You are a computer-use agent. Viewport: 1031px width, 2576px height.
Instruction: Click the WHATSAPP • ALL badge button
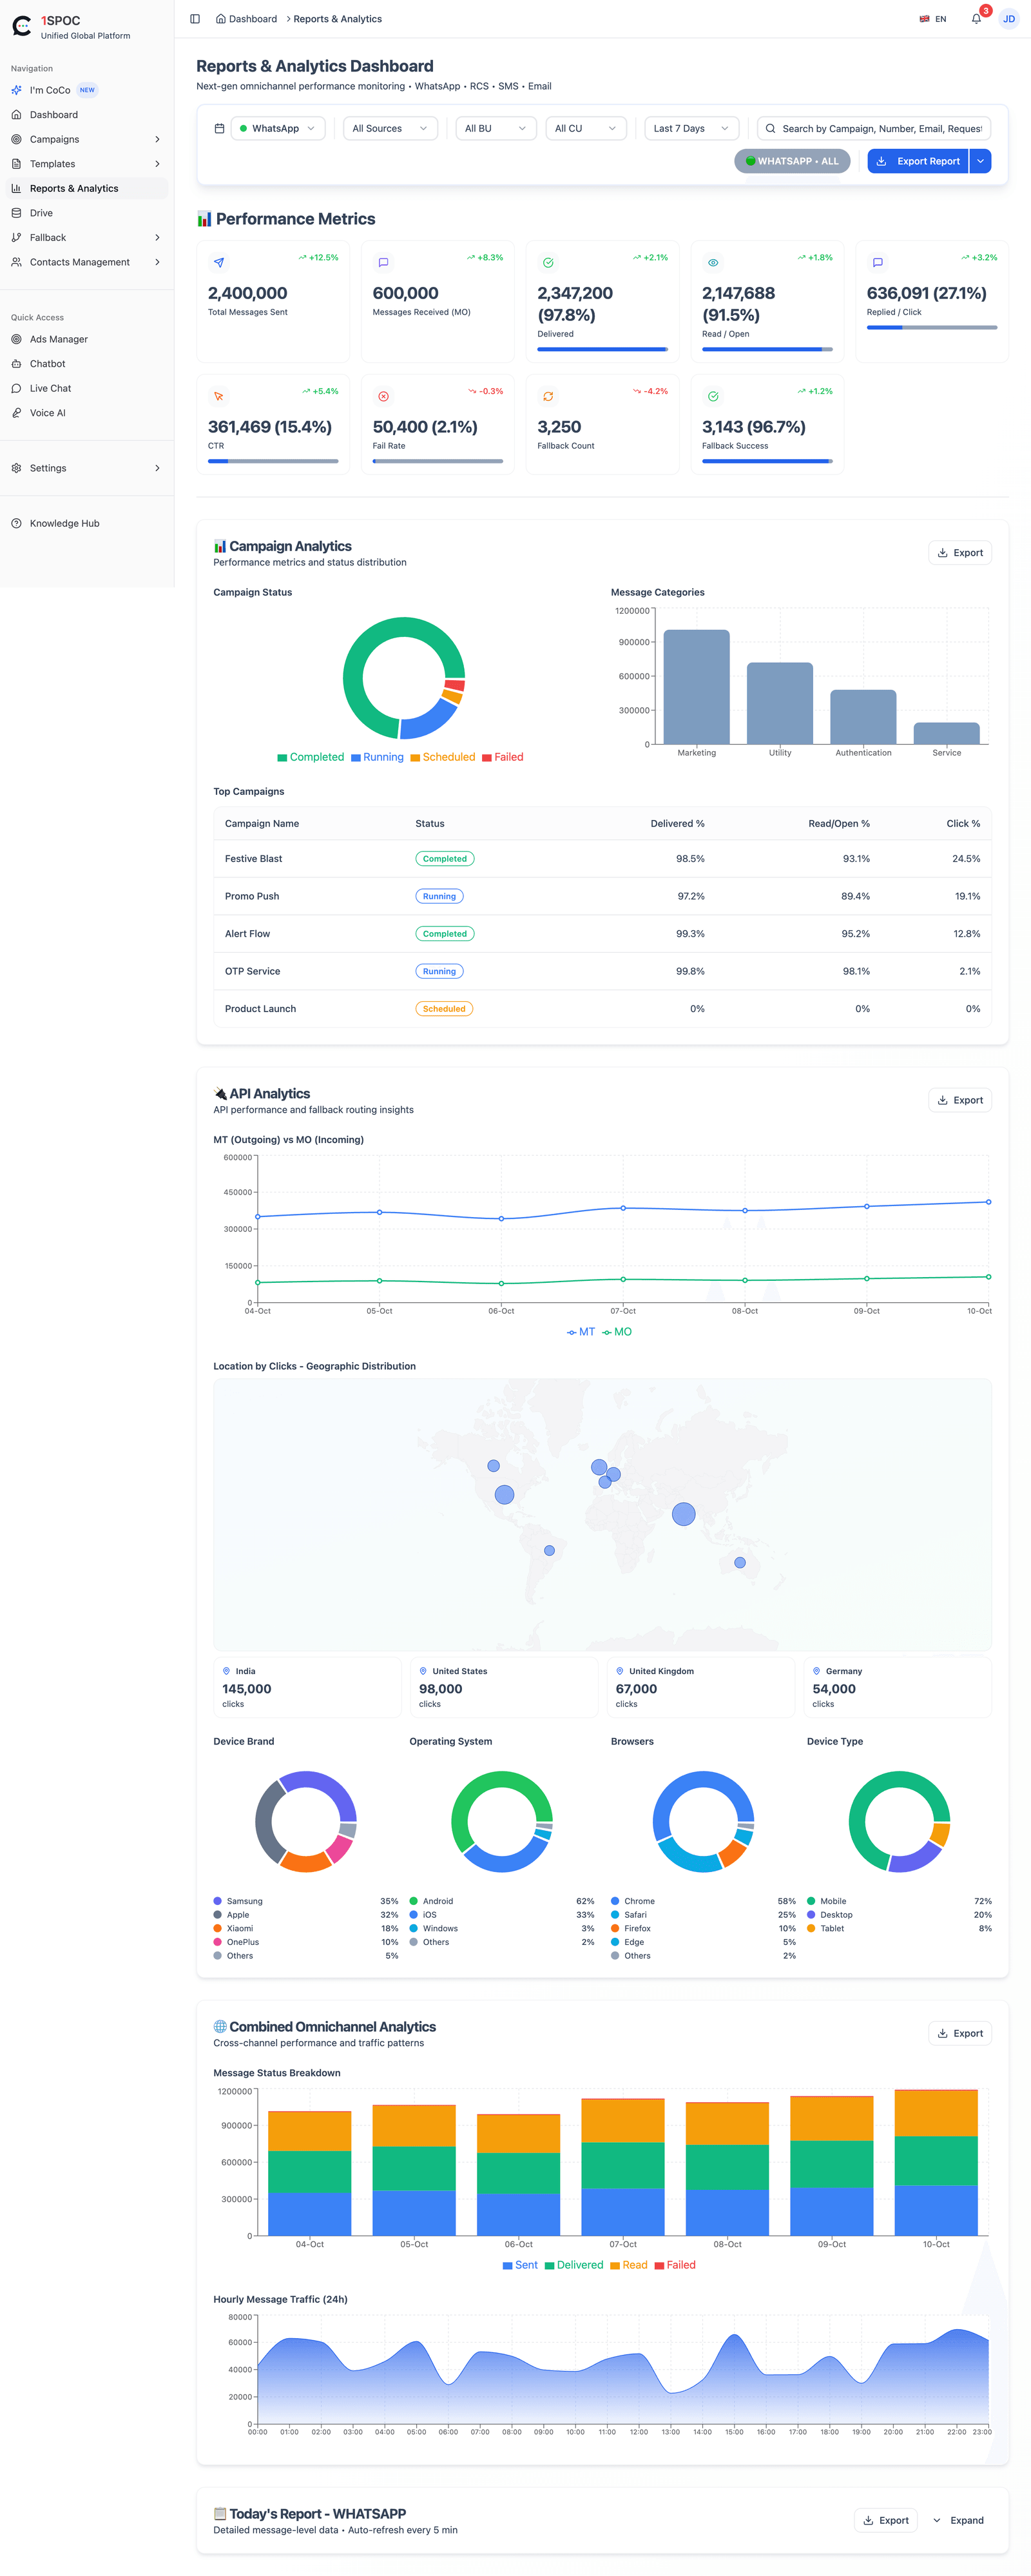(792, 161)
